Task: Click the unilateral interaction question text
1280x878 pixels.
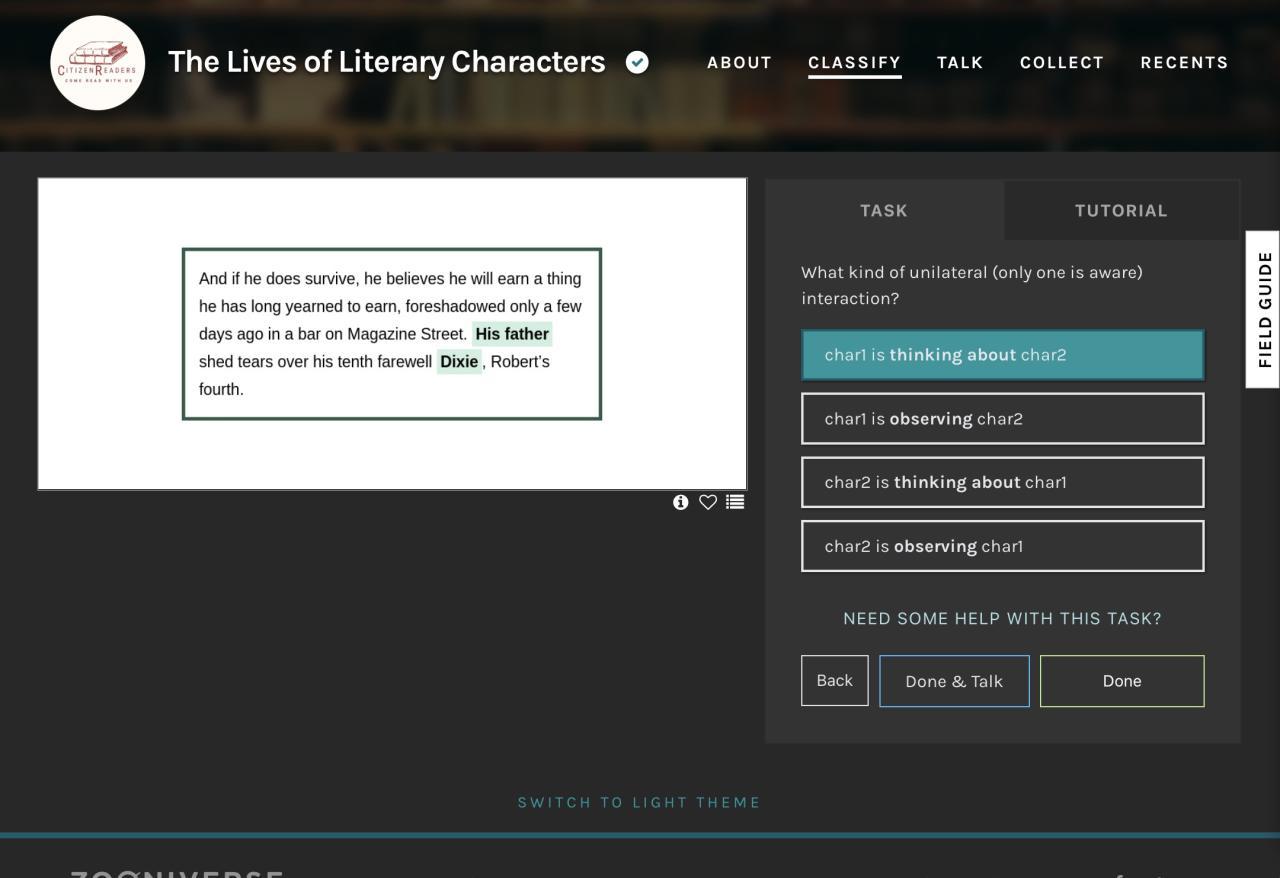Action: point(972,285)
